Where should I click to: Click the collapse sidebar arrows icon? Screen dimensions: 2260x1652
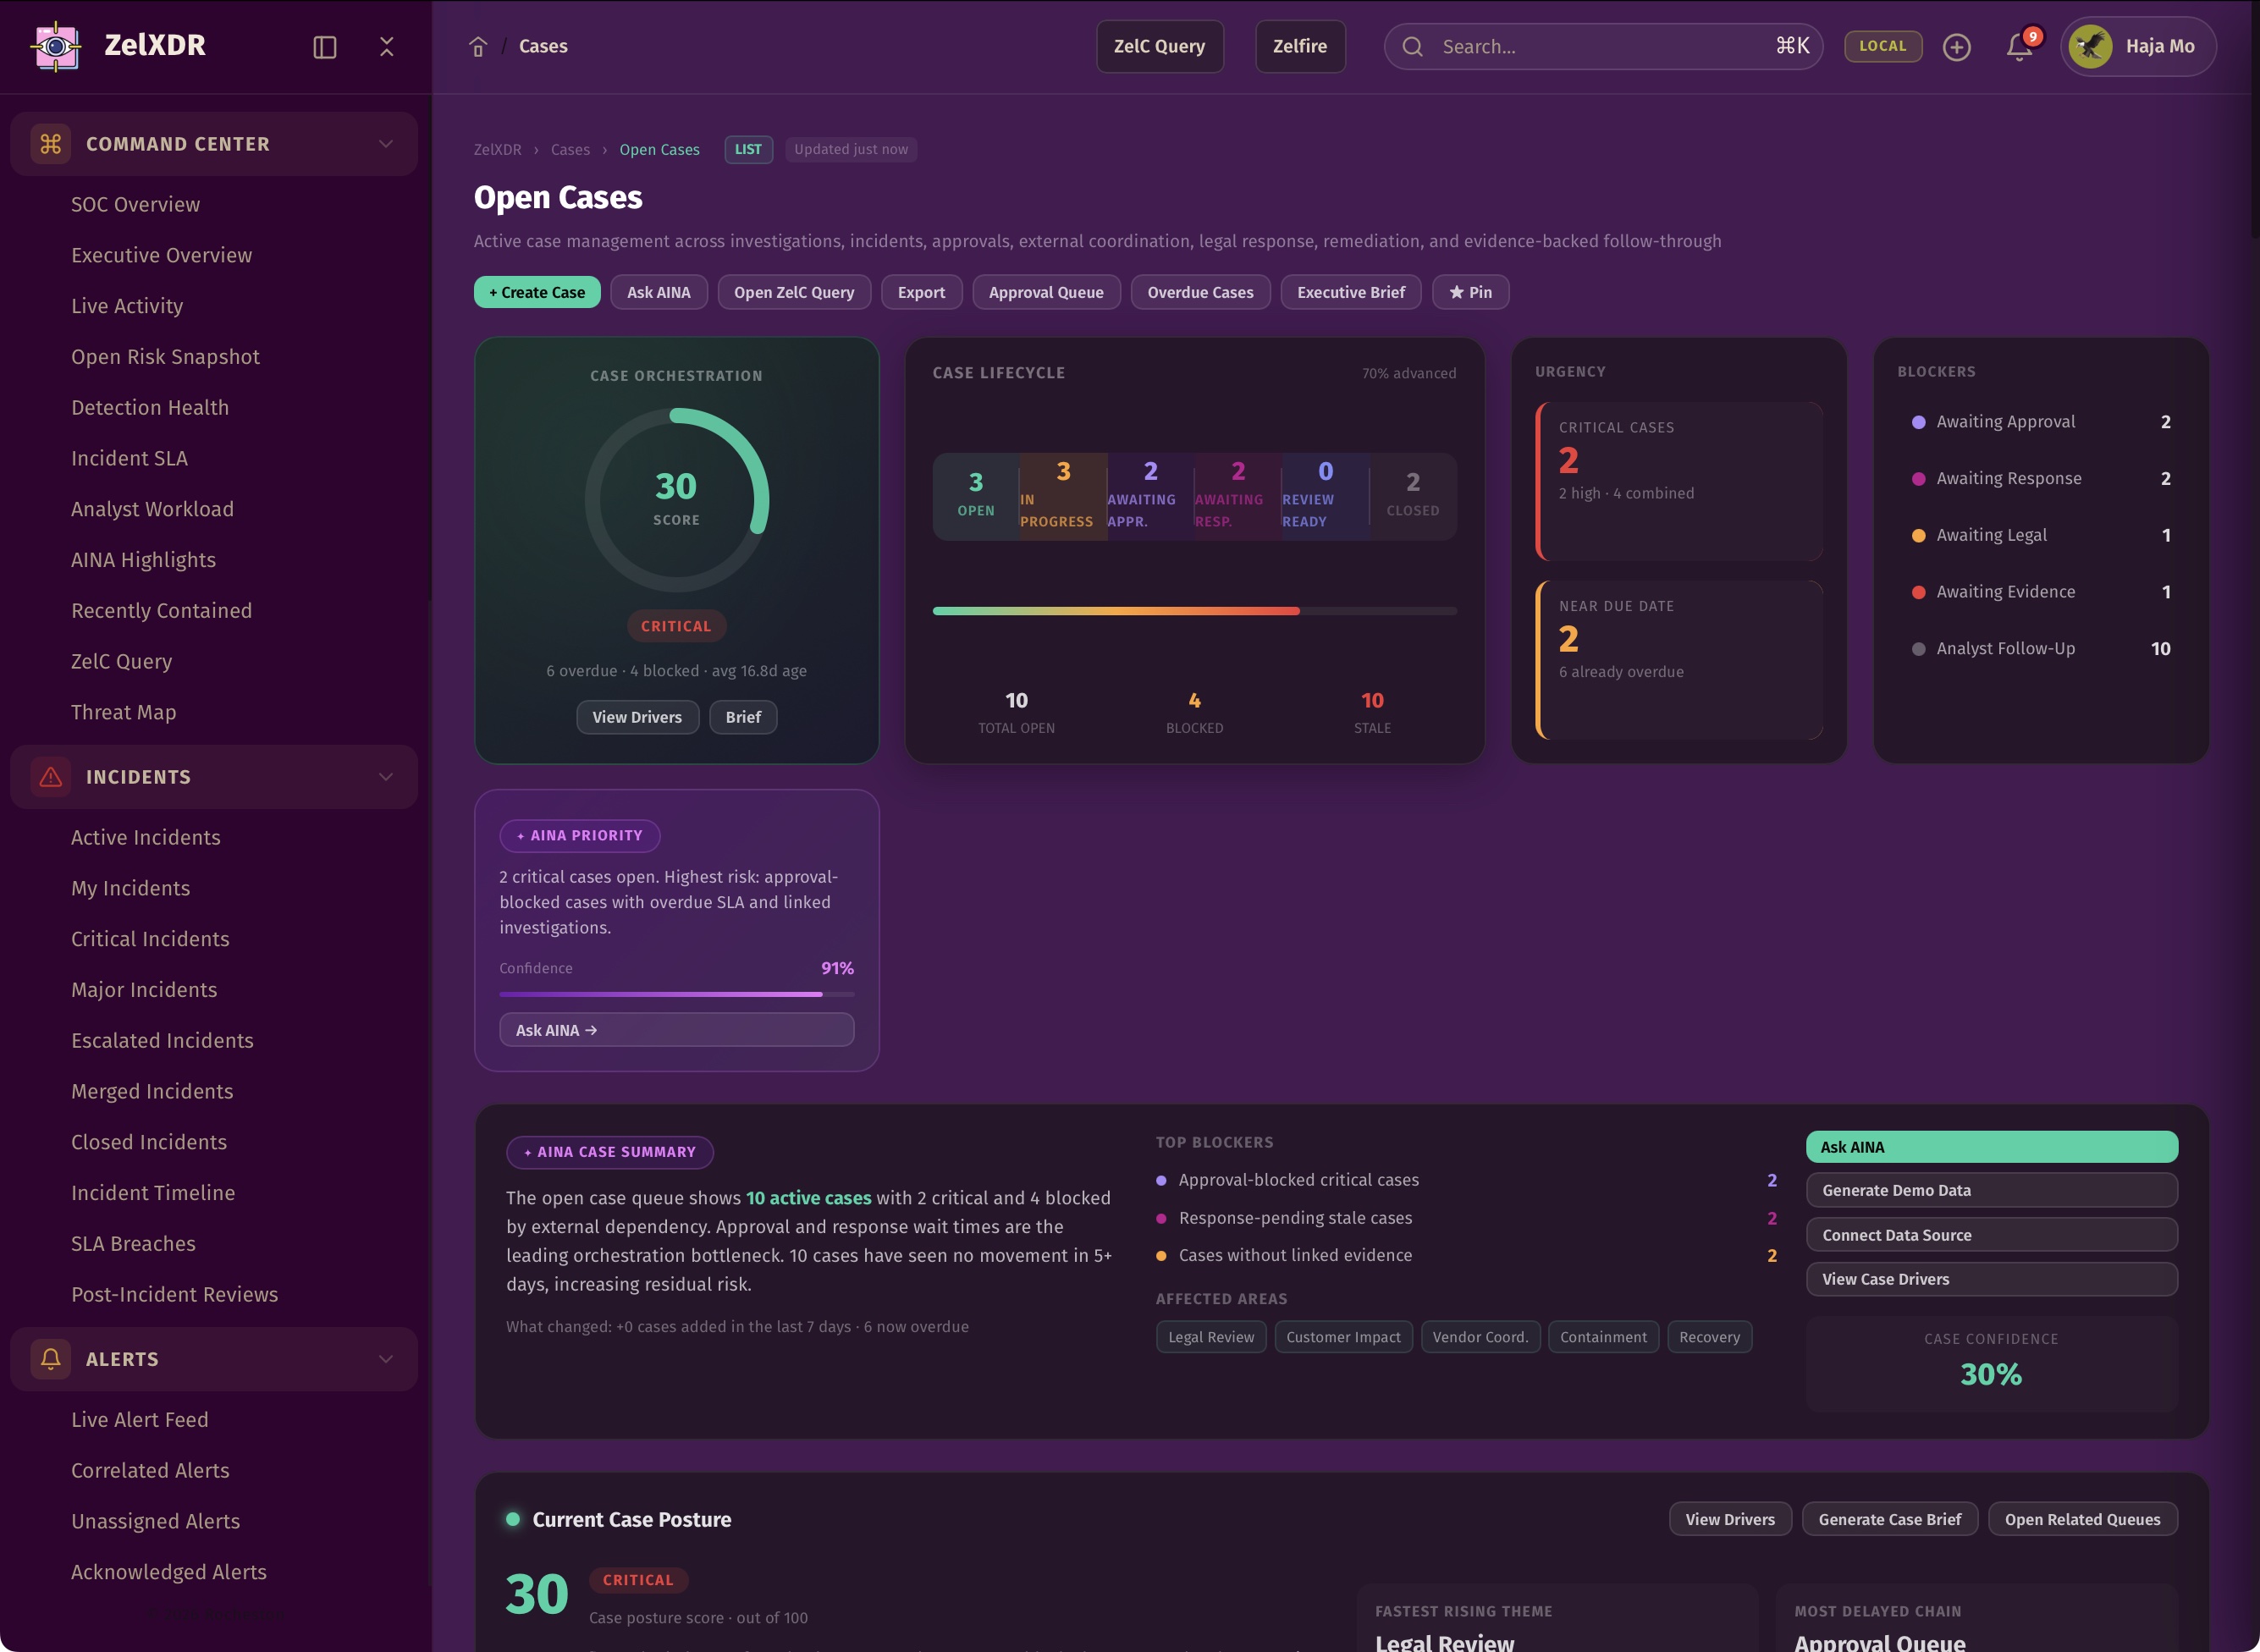tap(387, 47)
